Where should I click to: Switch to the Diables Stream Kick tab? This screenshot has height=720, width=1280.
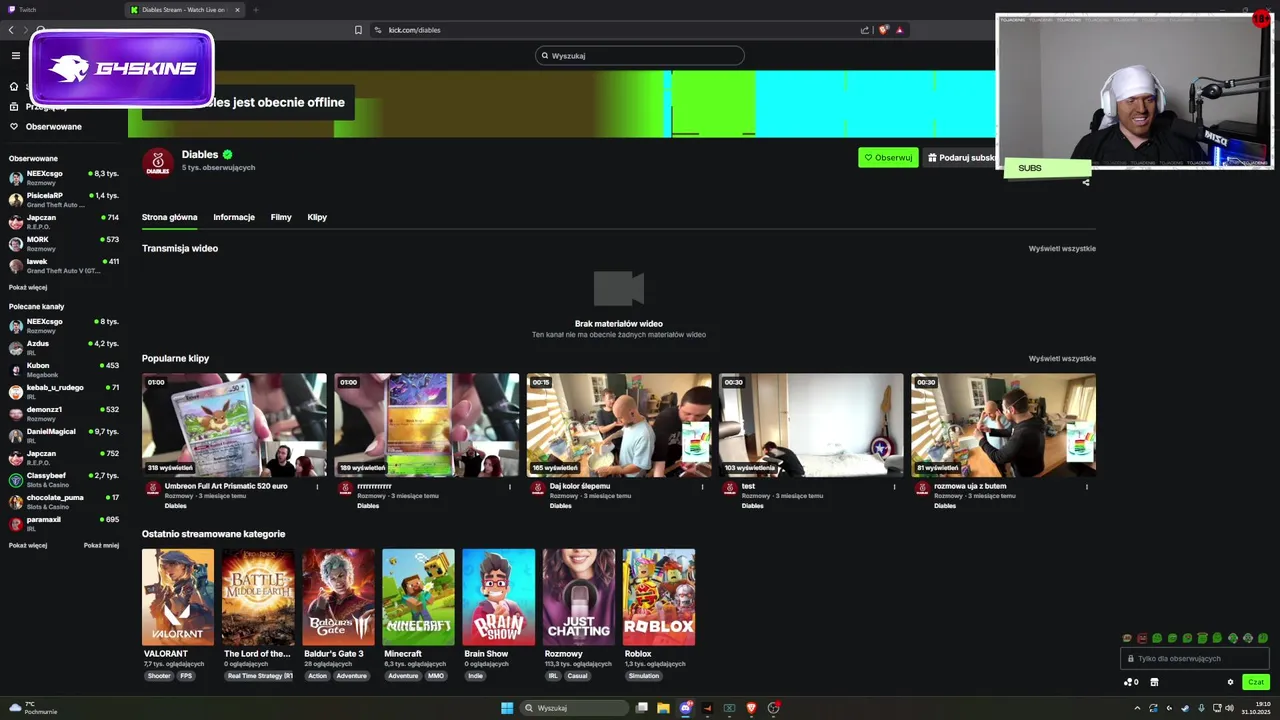pos(186,10)
